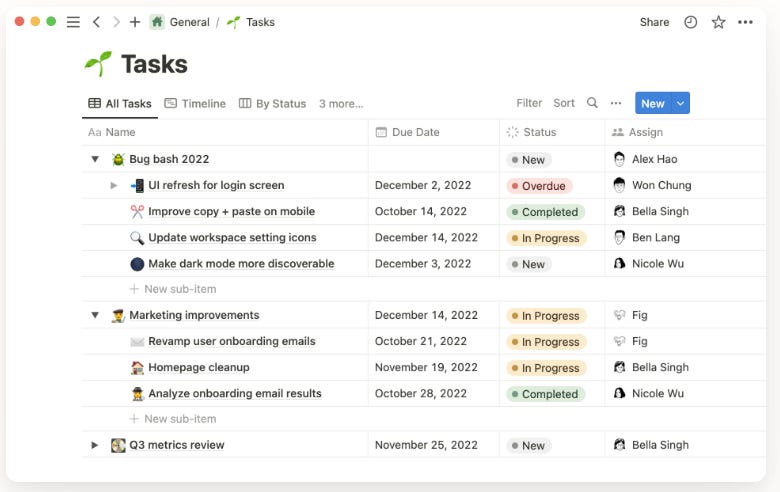Click envelope icon of Revamp onboarding emails
Image resolution: width=780 pixels, height=492 pixels.
click(137, 342)
